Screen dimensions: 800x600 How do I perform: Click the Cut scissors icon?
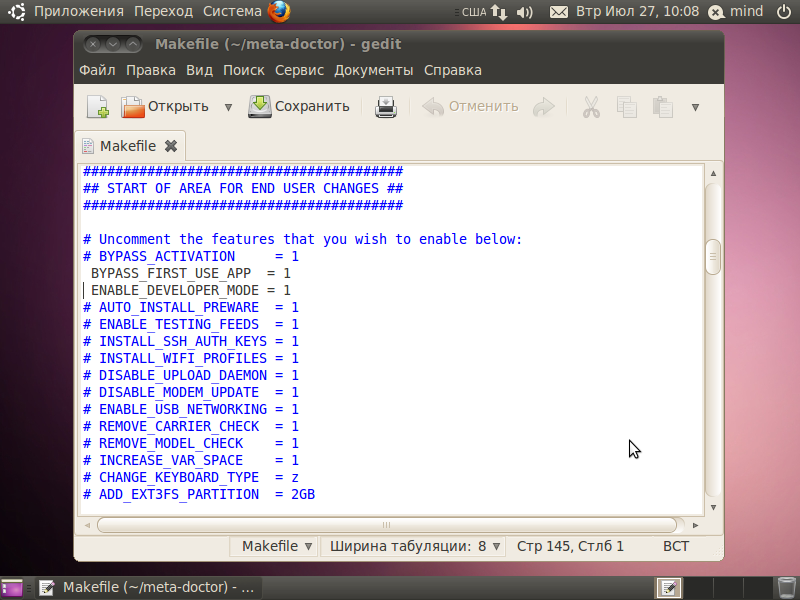click(591, 106)
